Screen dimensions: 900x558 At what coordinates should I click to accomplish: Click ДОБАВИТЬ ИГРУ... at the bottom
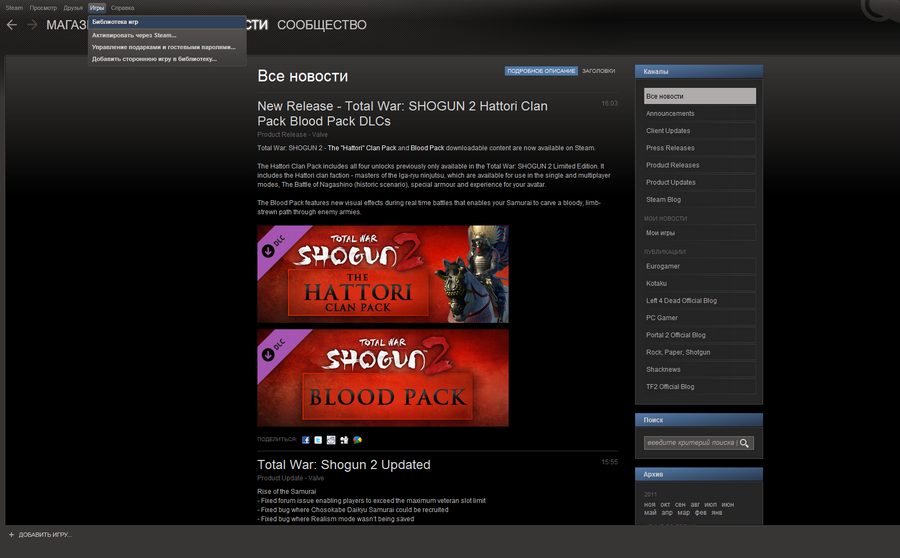[45, 534]
